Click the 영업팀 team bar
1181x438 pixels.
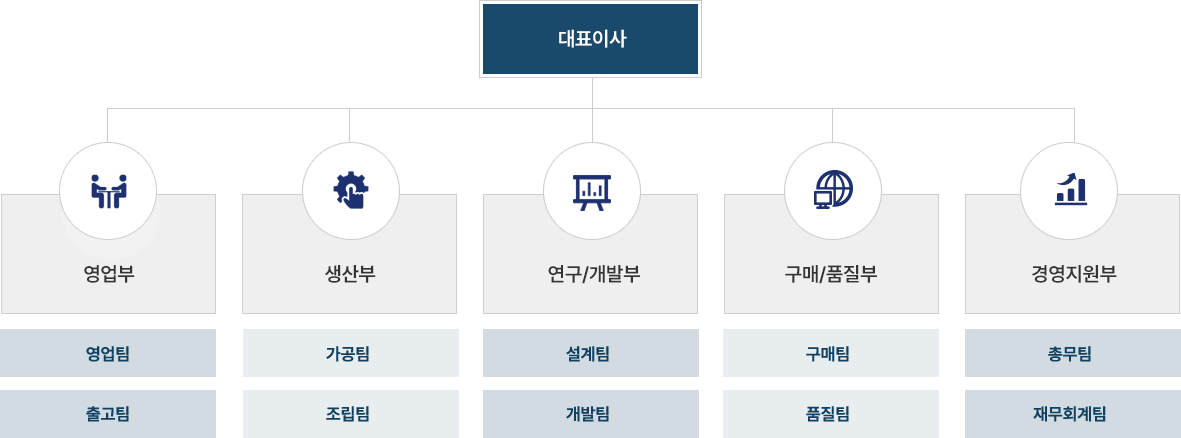tap(108, 353)
